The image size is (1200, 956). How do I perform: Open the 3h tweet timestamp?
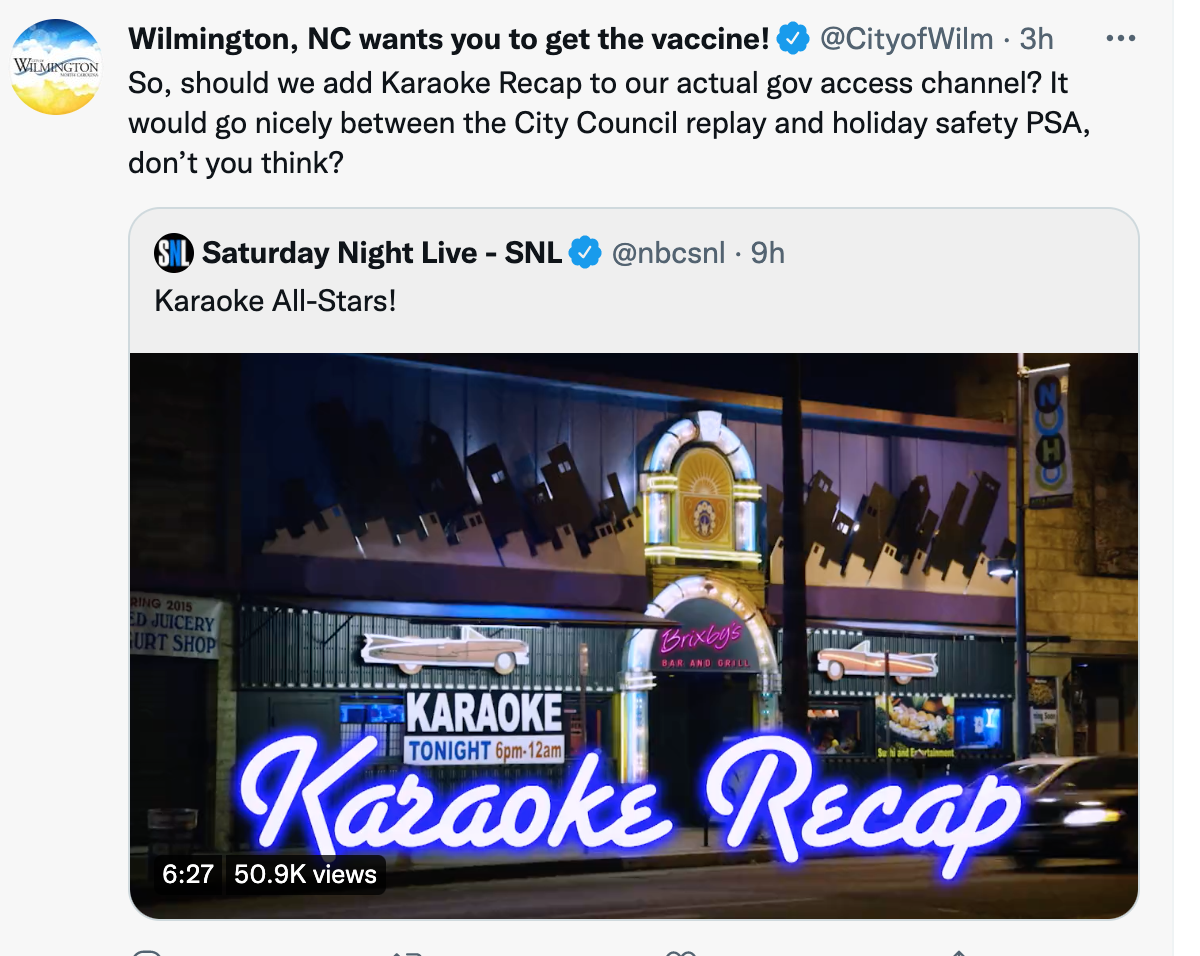coord(1036,39)
